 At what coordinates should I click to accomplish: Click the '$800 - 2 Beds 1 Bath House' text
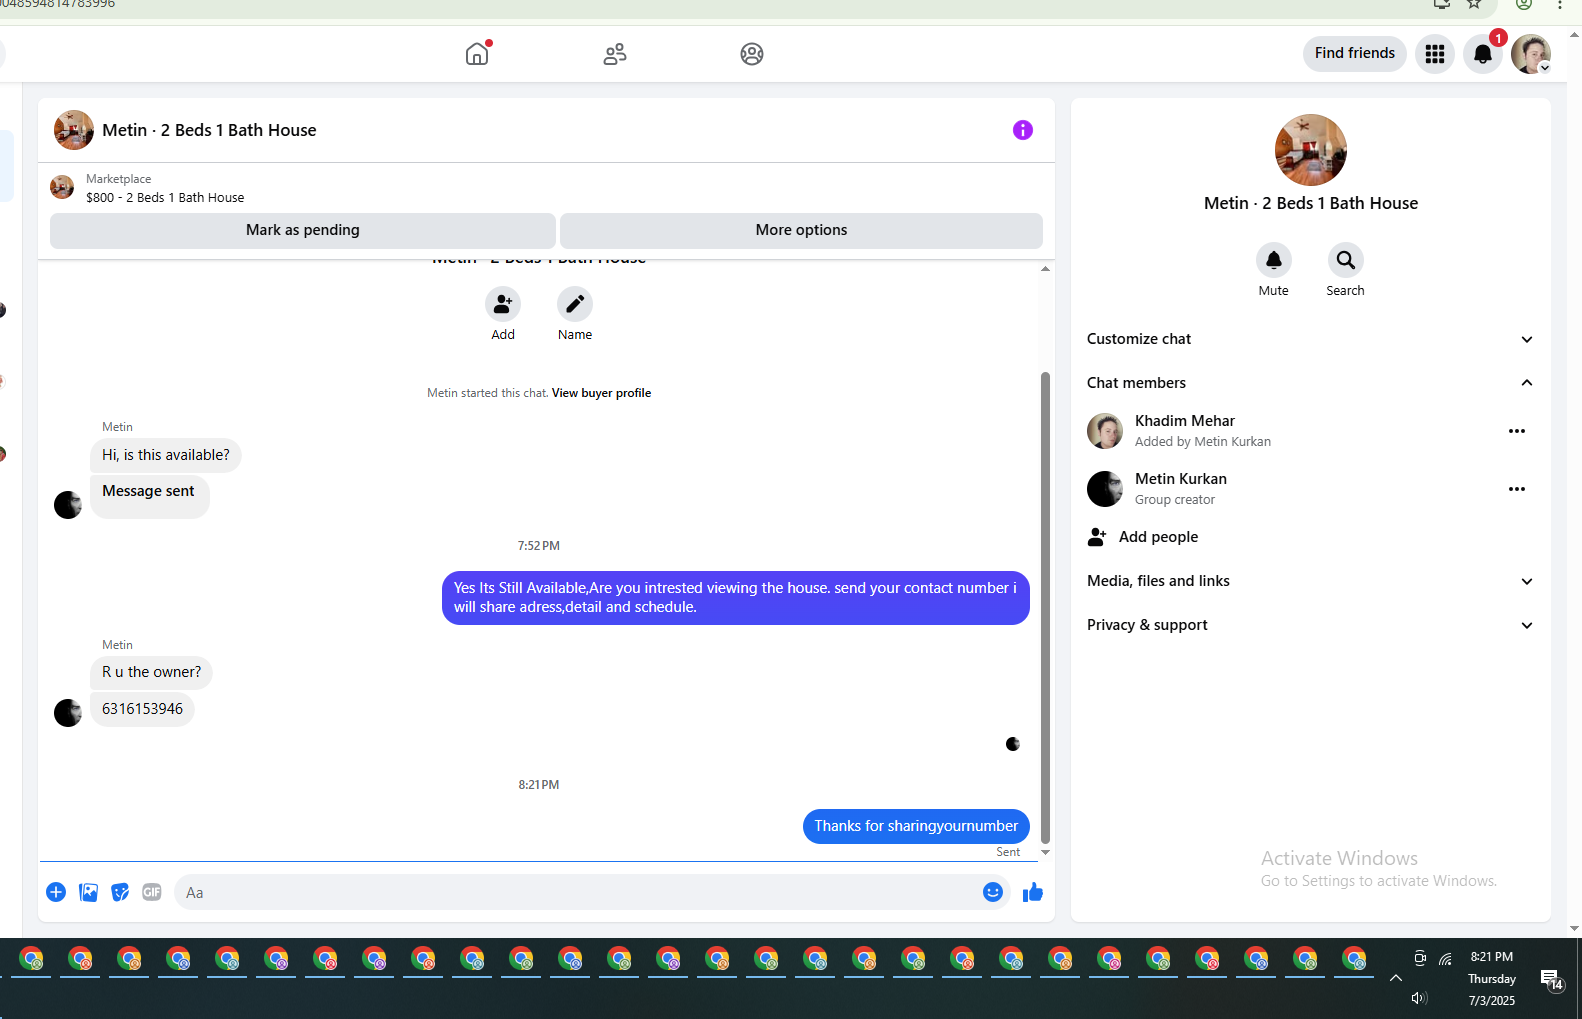point(165,198)
